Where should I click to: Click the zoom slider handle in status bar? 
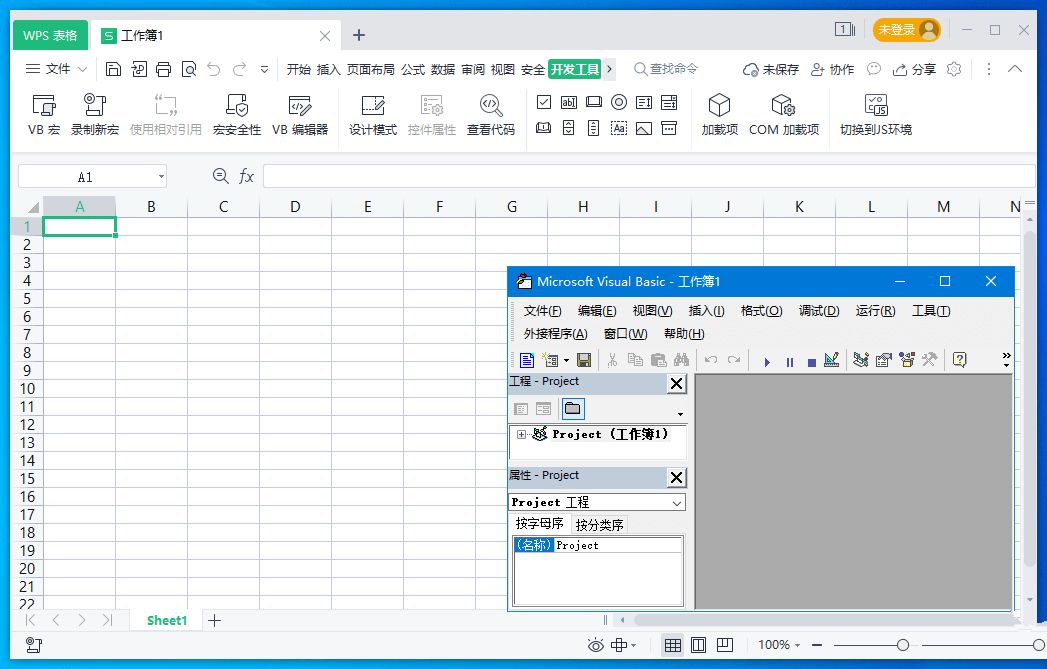(903, 645)
